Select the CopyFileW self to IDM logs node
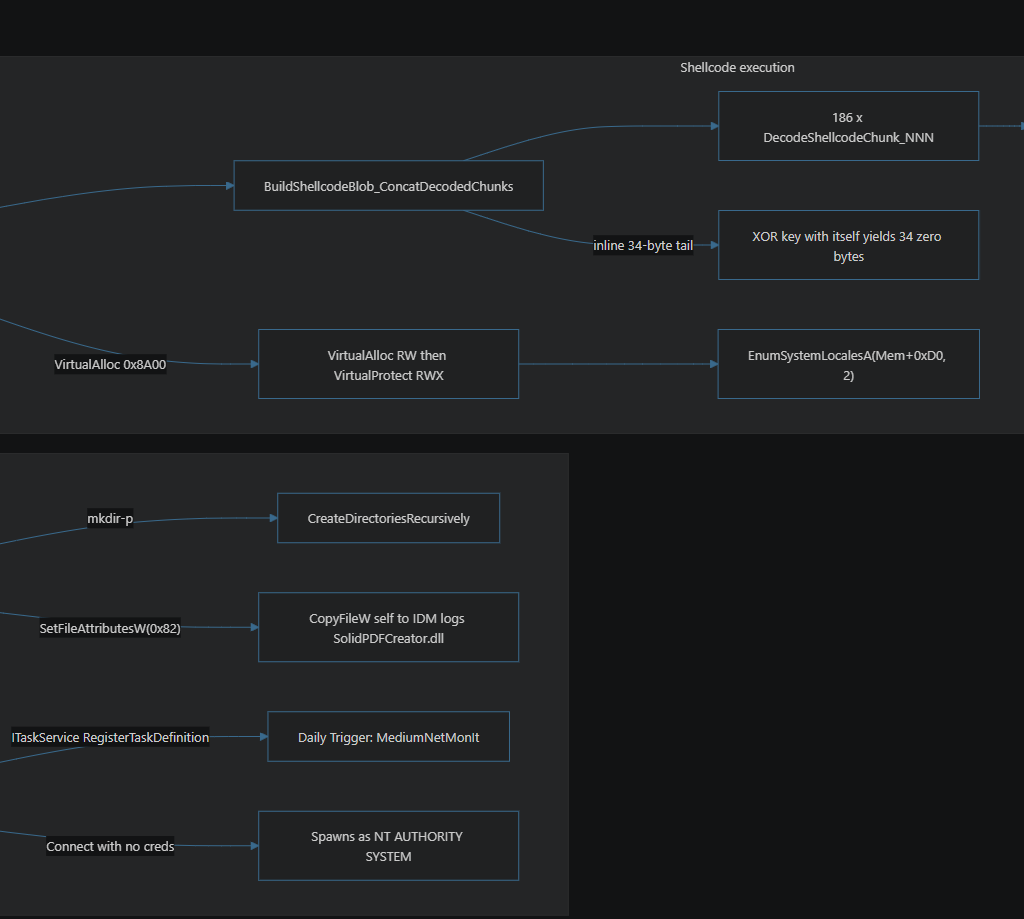 389,627
